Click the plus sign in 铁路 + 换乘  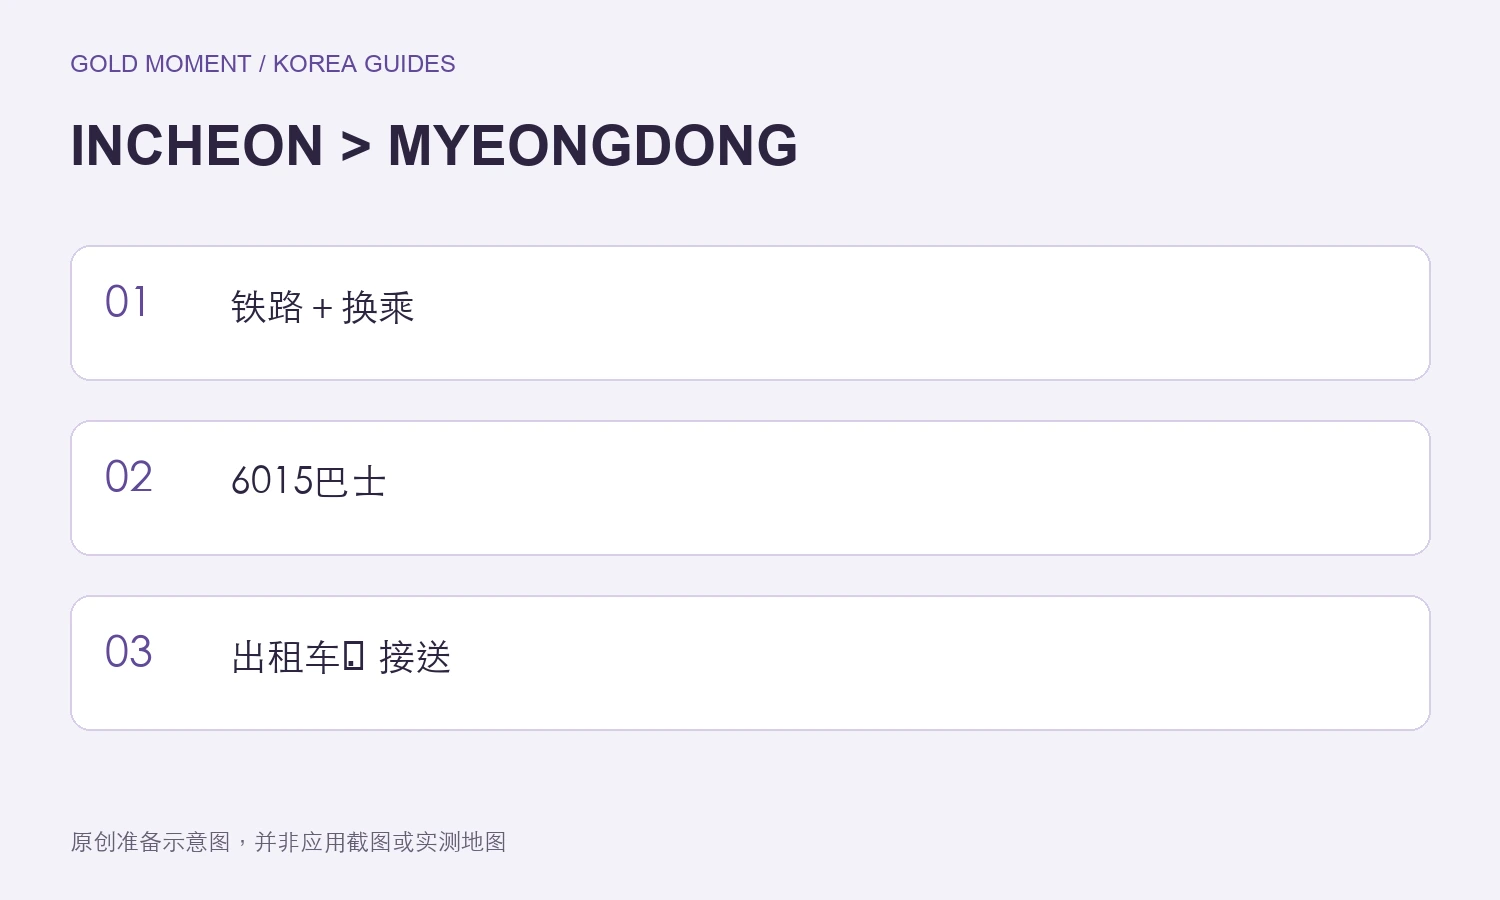pyautogui.click(x=322, y=309)
